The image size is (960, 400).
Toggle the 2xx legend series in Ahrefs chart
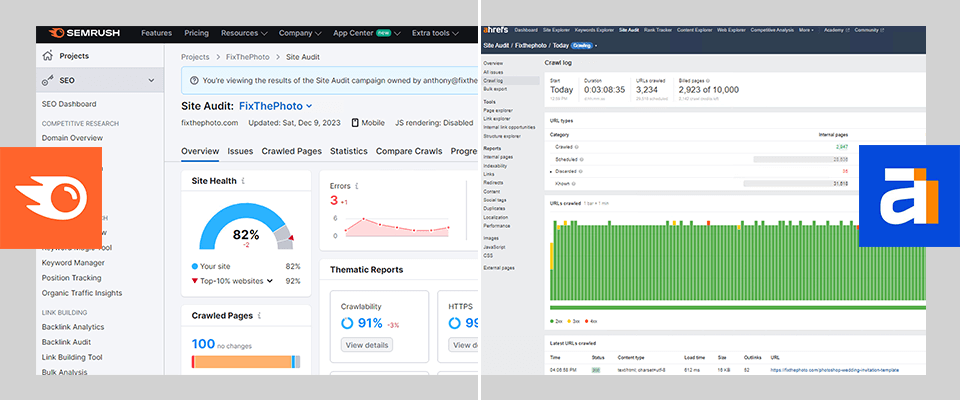point(557,321)
